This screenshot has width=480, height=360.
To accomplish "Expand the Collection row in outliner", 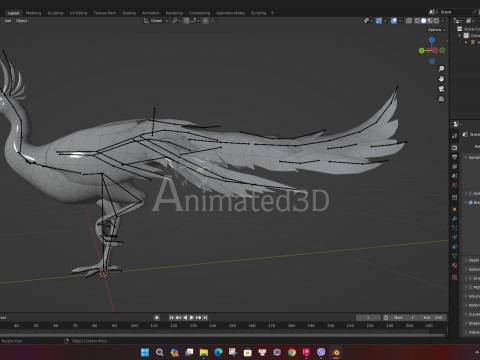I will (460, 35).
